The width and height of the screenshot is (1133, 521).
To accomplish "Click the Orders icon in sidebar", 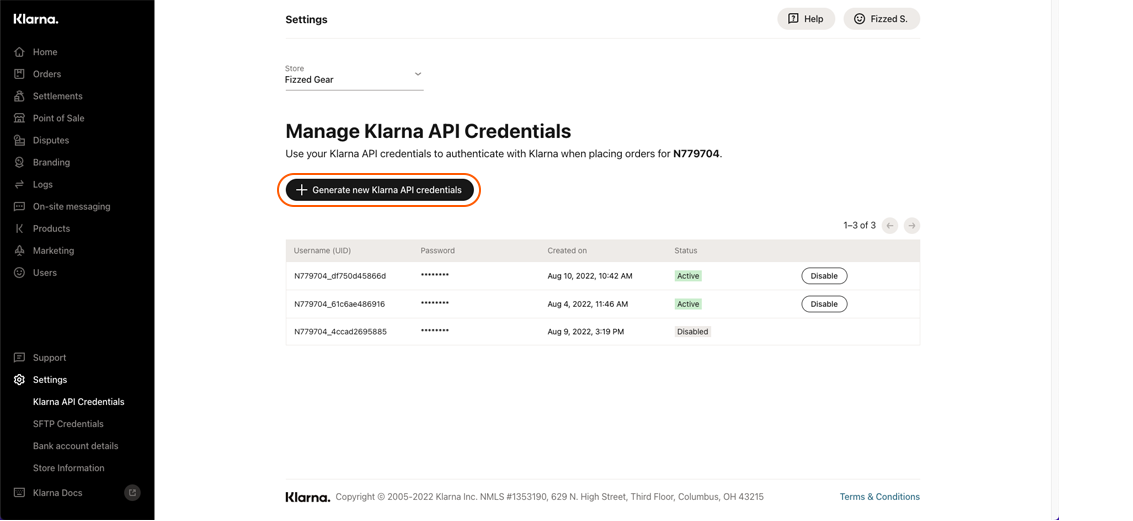I will click(x=20, y=74).
